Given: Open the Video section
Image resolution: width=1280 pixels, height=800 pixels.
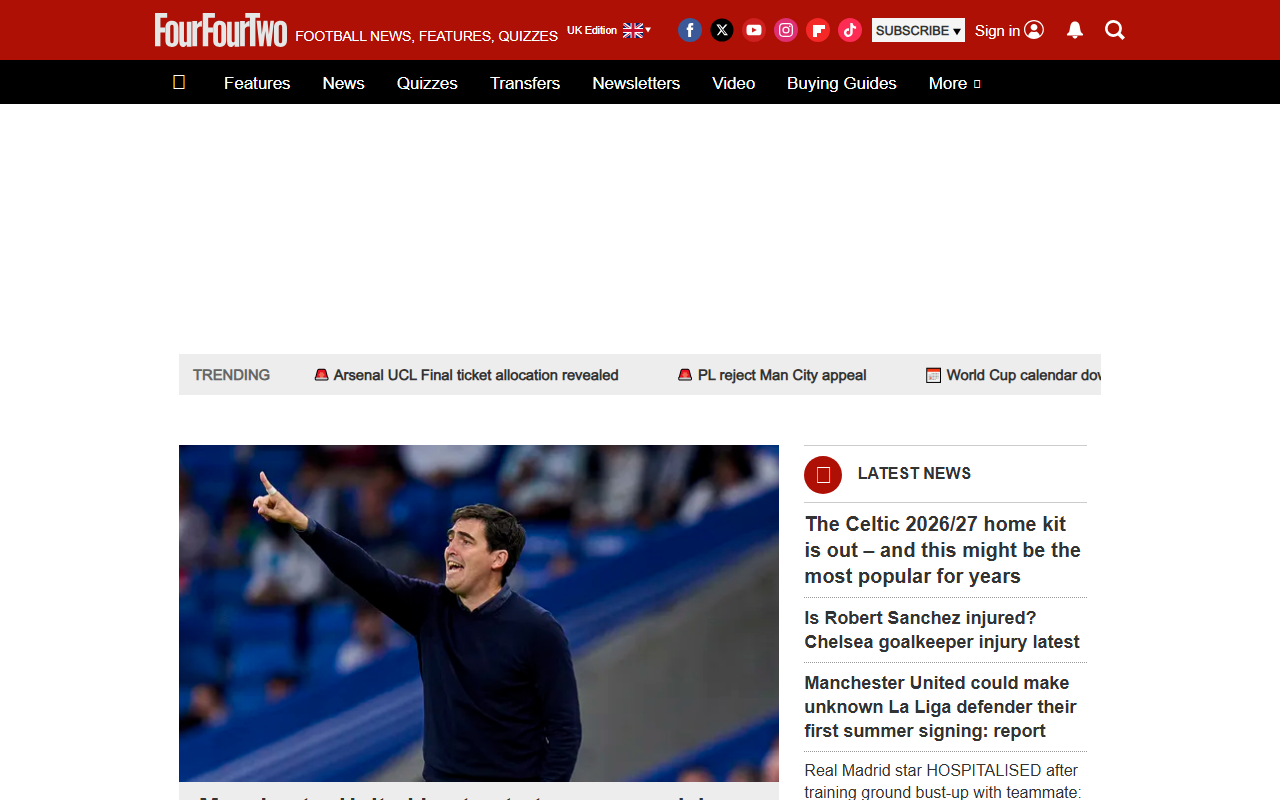Looking at the screenshot, I should pyautogui.click(x=733, y=83).
